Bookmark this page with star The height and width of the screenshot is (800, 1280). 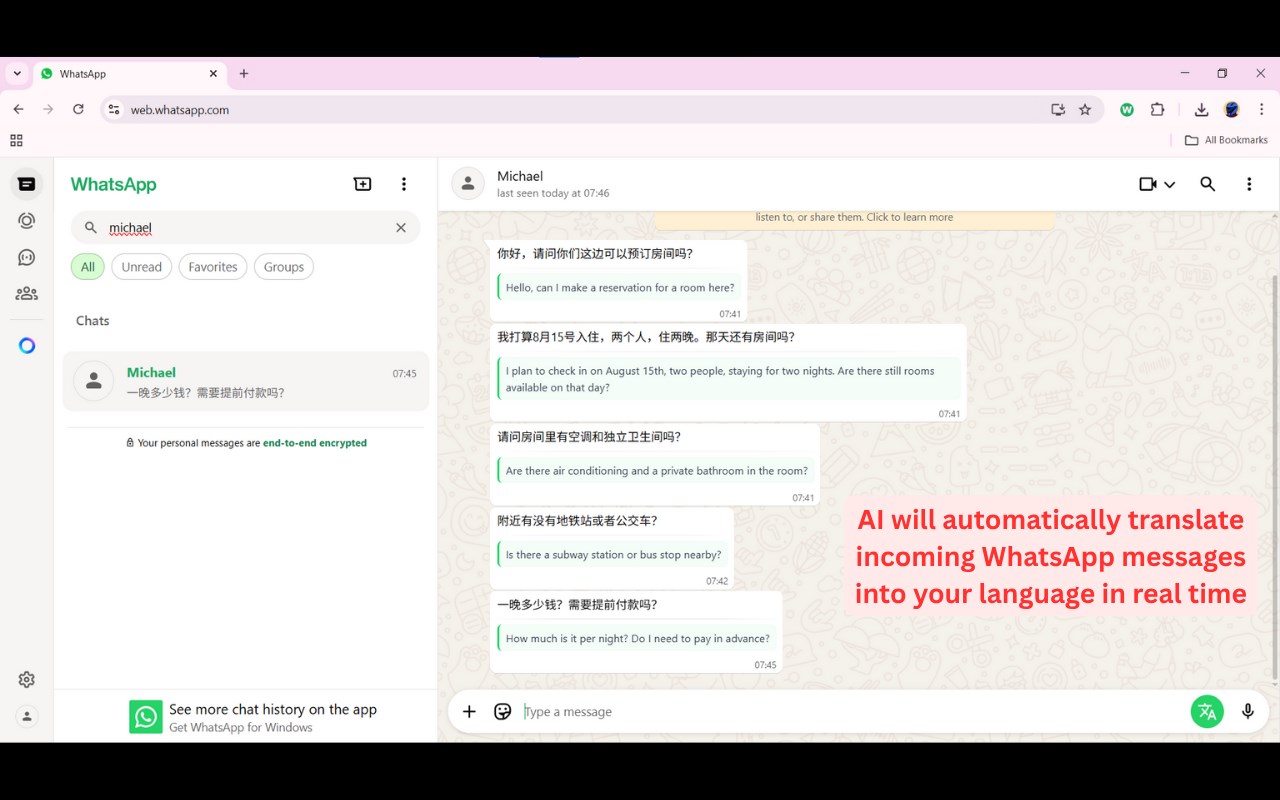(x=1085, y=110)
